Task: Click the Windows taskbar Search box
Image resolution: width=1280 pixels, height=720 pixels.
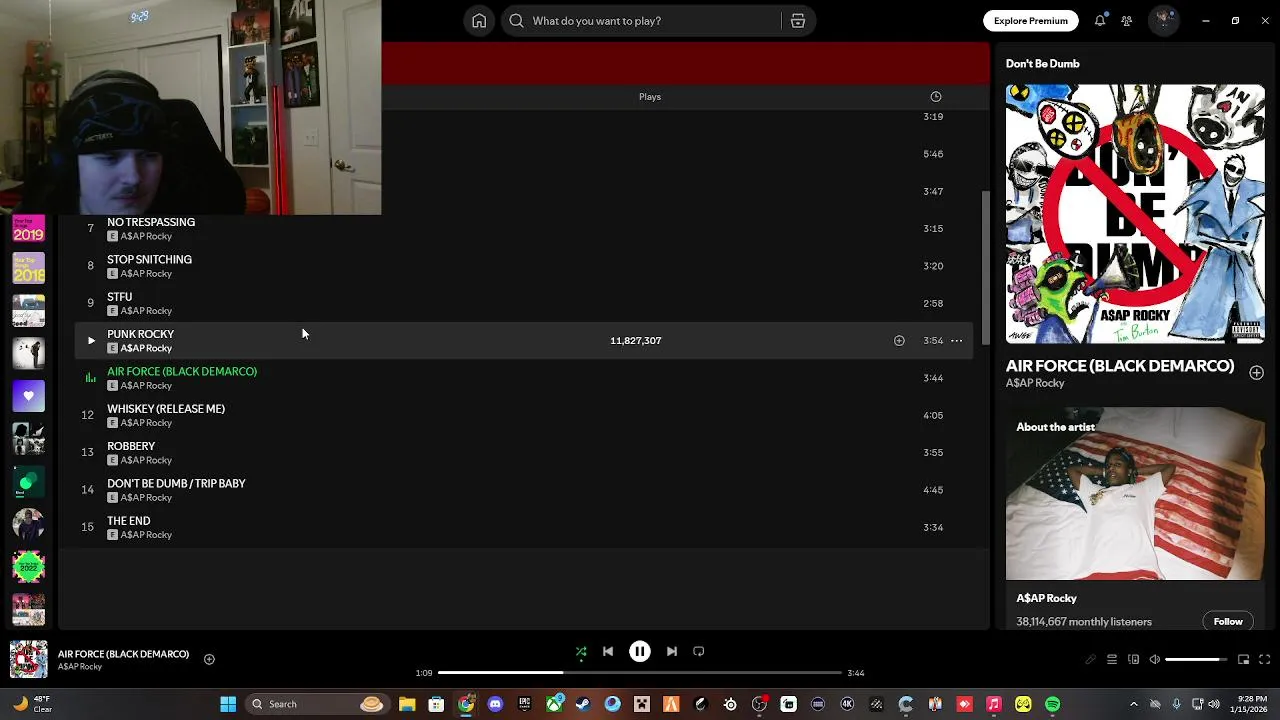Action: (x=316, y=704)
